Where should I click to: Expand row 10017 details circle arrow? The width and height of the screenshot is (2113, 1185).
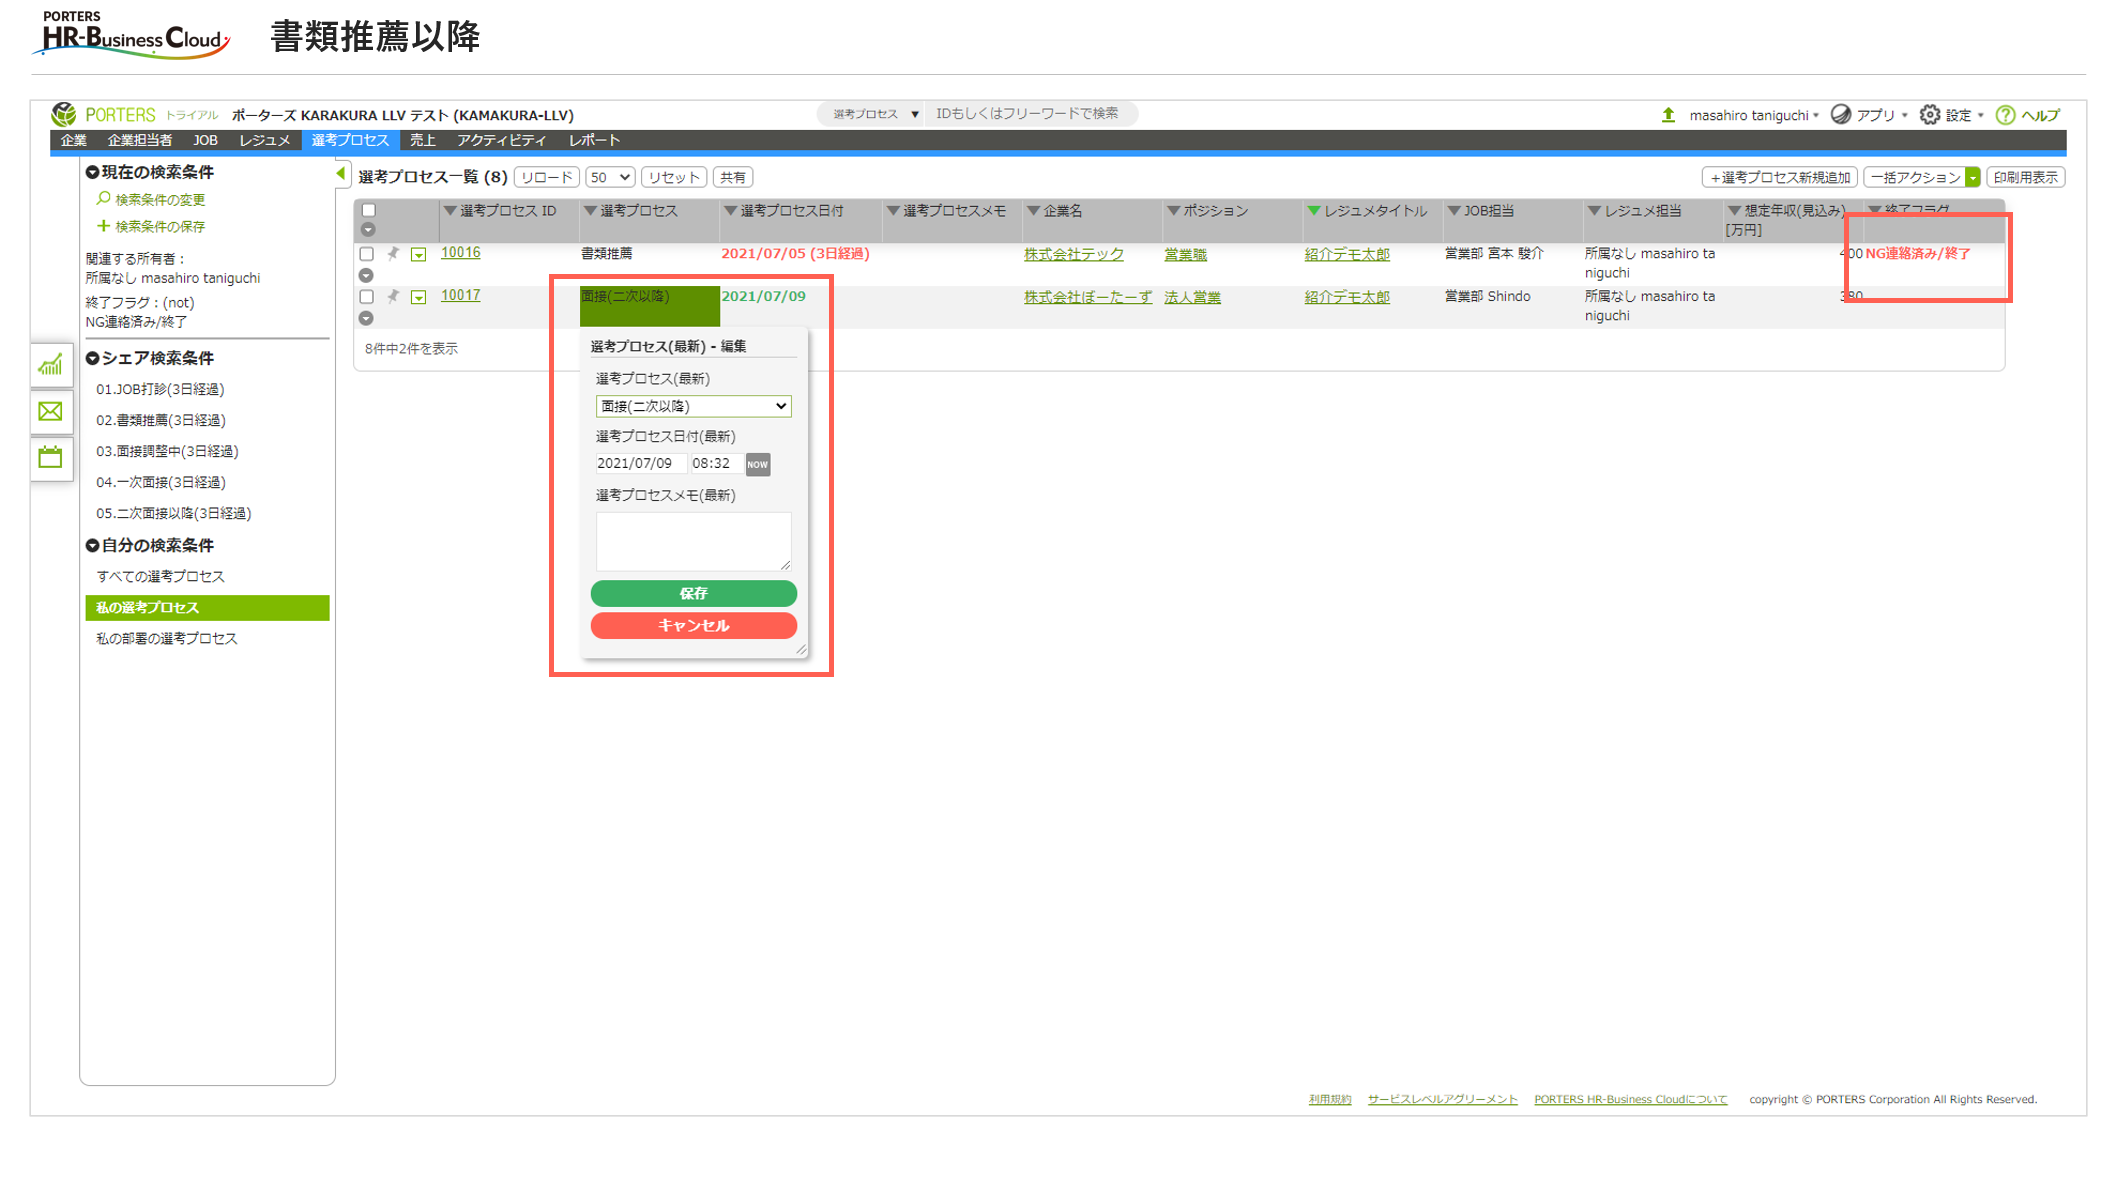click(x=366, y=318)
